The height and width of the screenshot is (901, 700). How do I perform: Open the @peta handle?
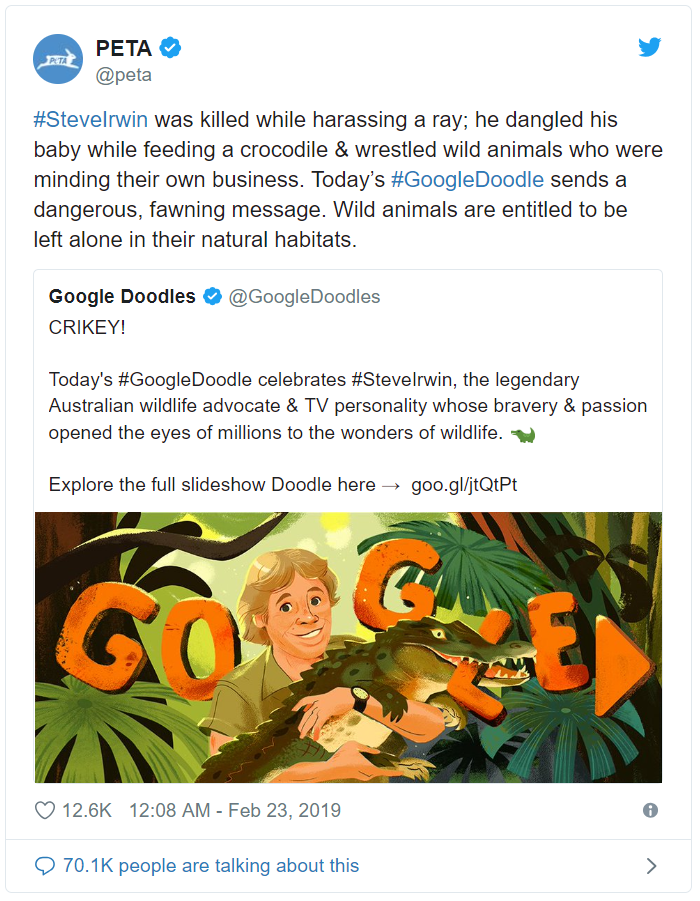pos(124,75)
